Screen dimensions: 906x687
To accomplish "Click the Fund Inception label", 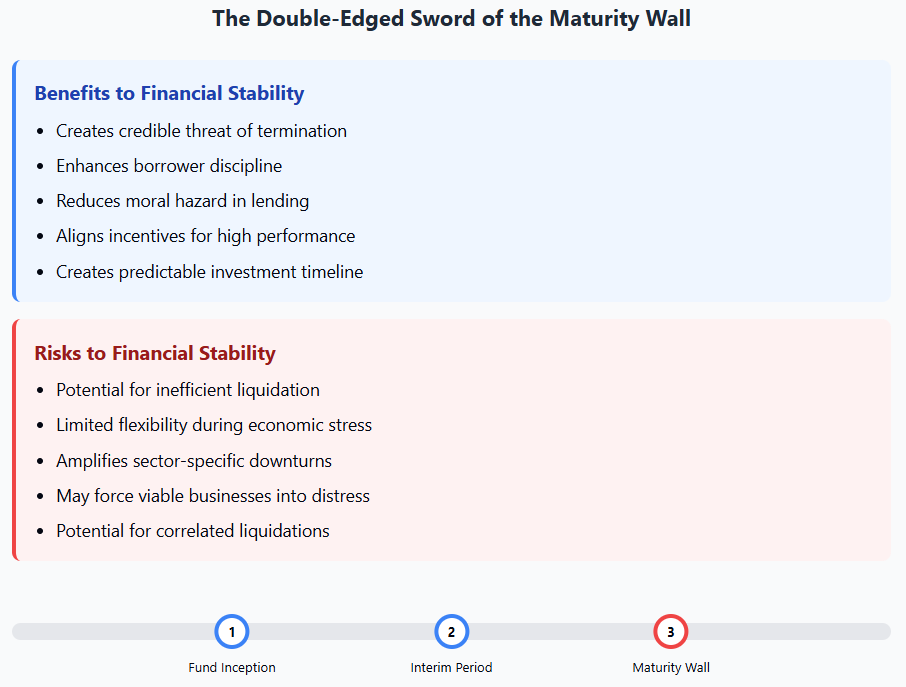I will pos(232,667).
